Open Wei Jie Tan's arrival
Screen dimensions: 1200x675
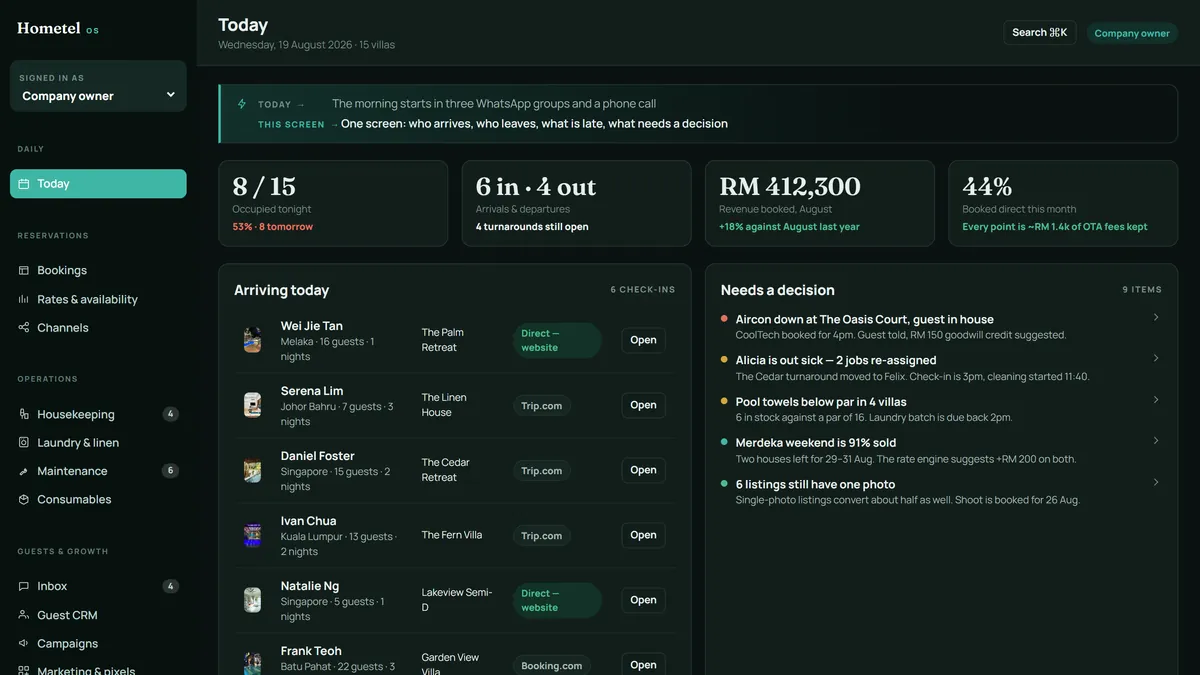[643, 340]
